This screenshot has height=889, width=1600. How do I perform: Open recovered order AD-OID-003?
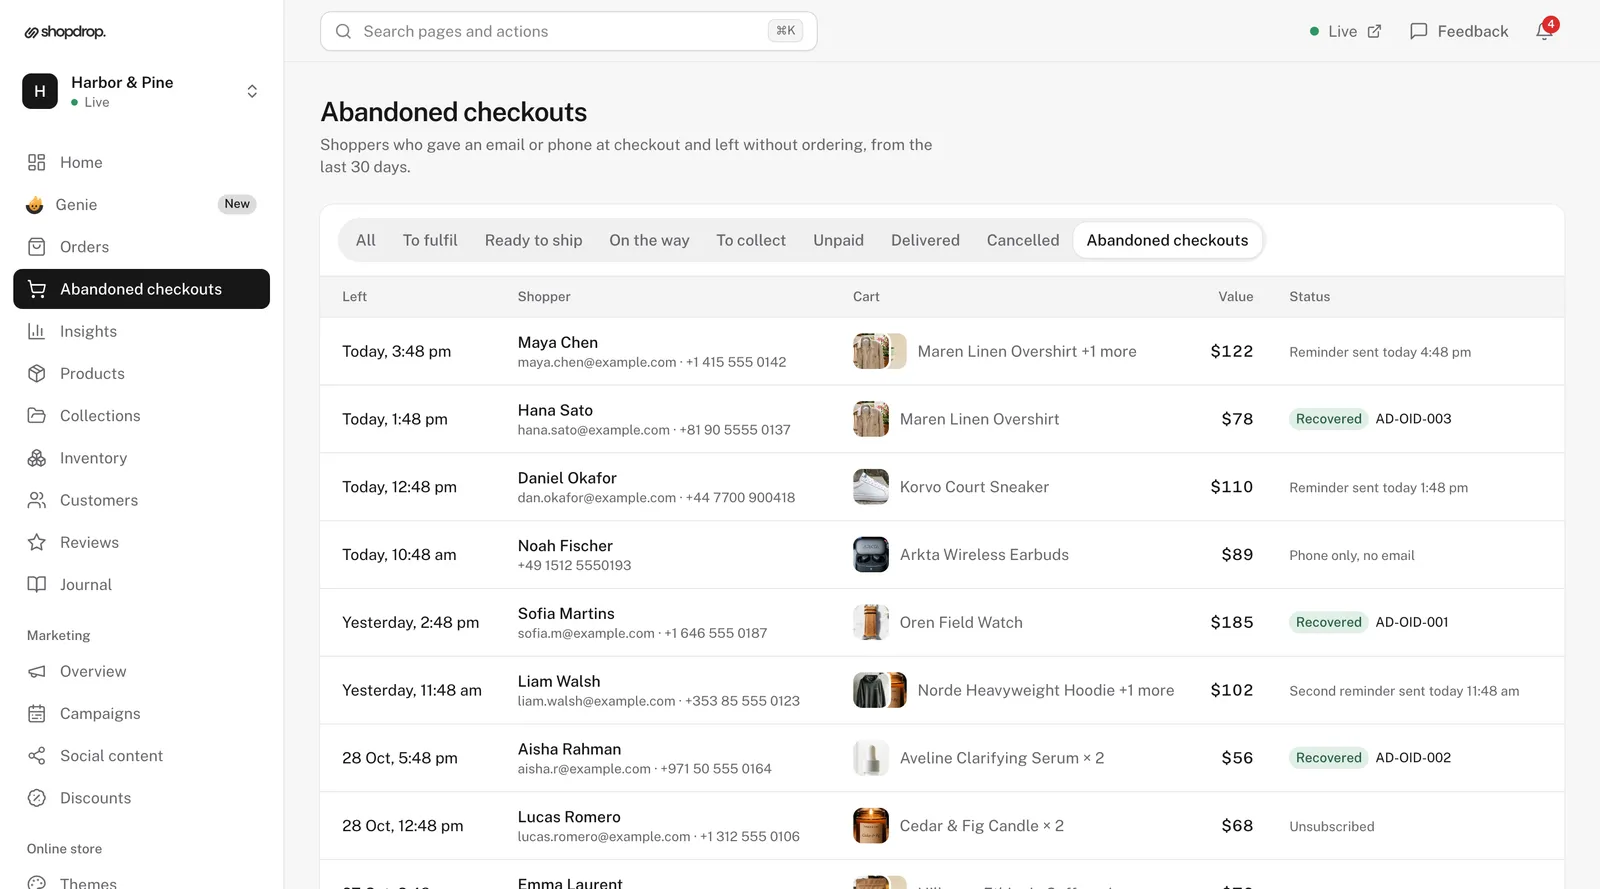pos(1413,419)
